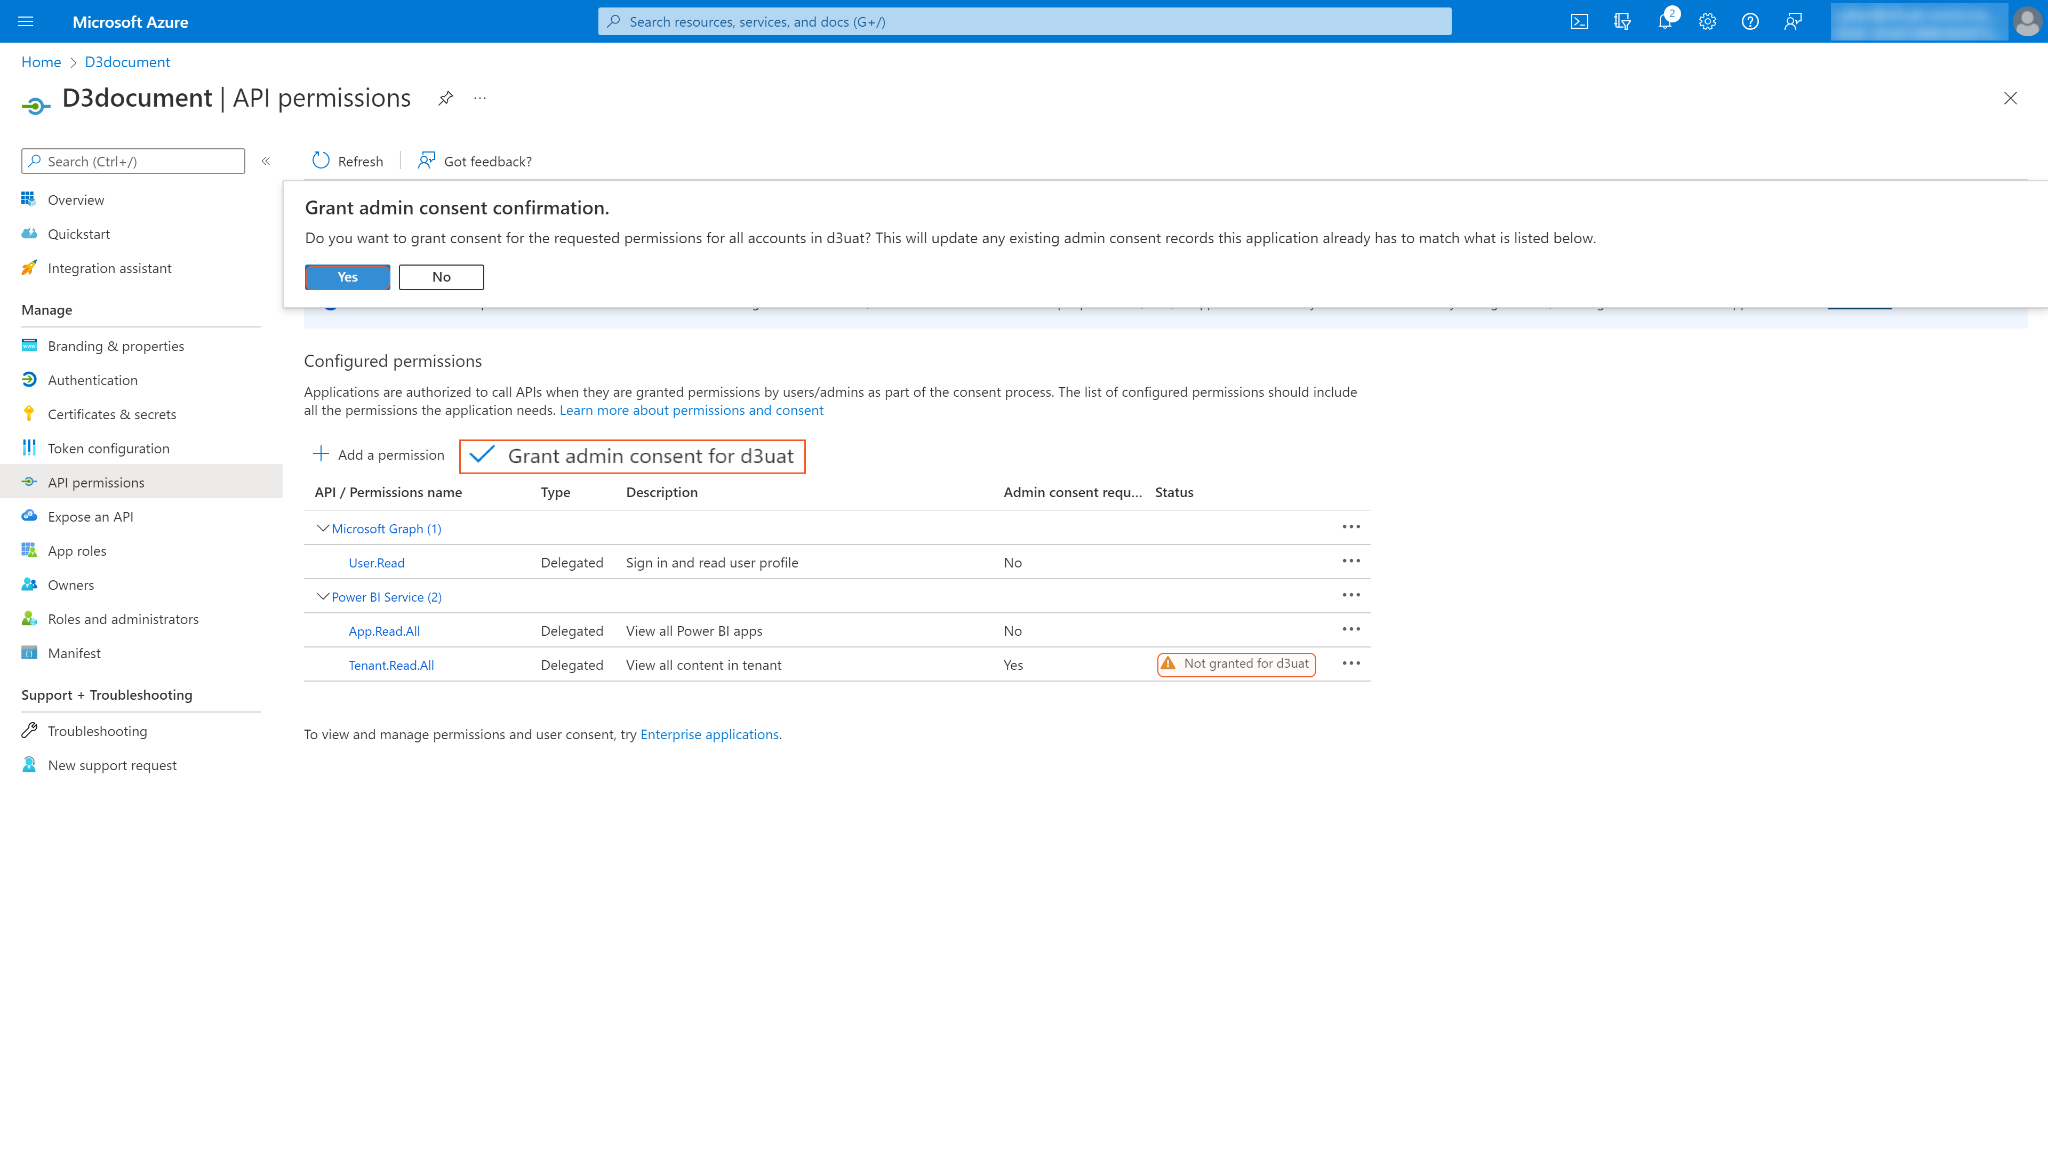Image resolution: width=2048 pixels, height=1152 pixels.
Task: Open the Enterprise applications link
Action: 709,734
